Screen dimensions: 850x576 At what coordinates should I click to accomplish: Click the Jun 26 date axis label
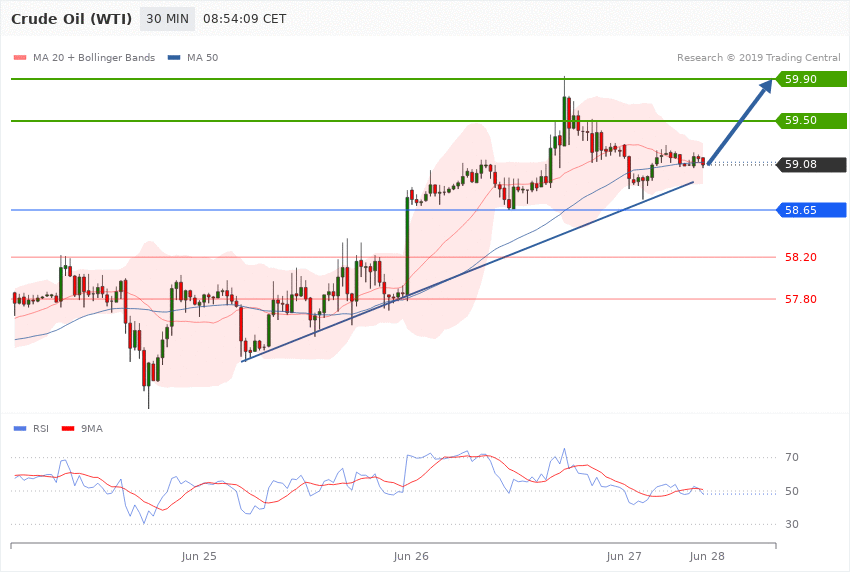(411, 556)
